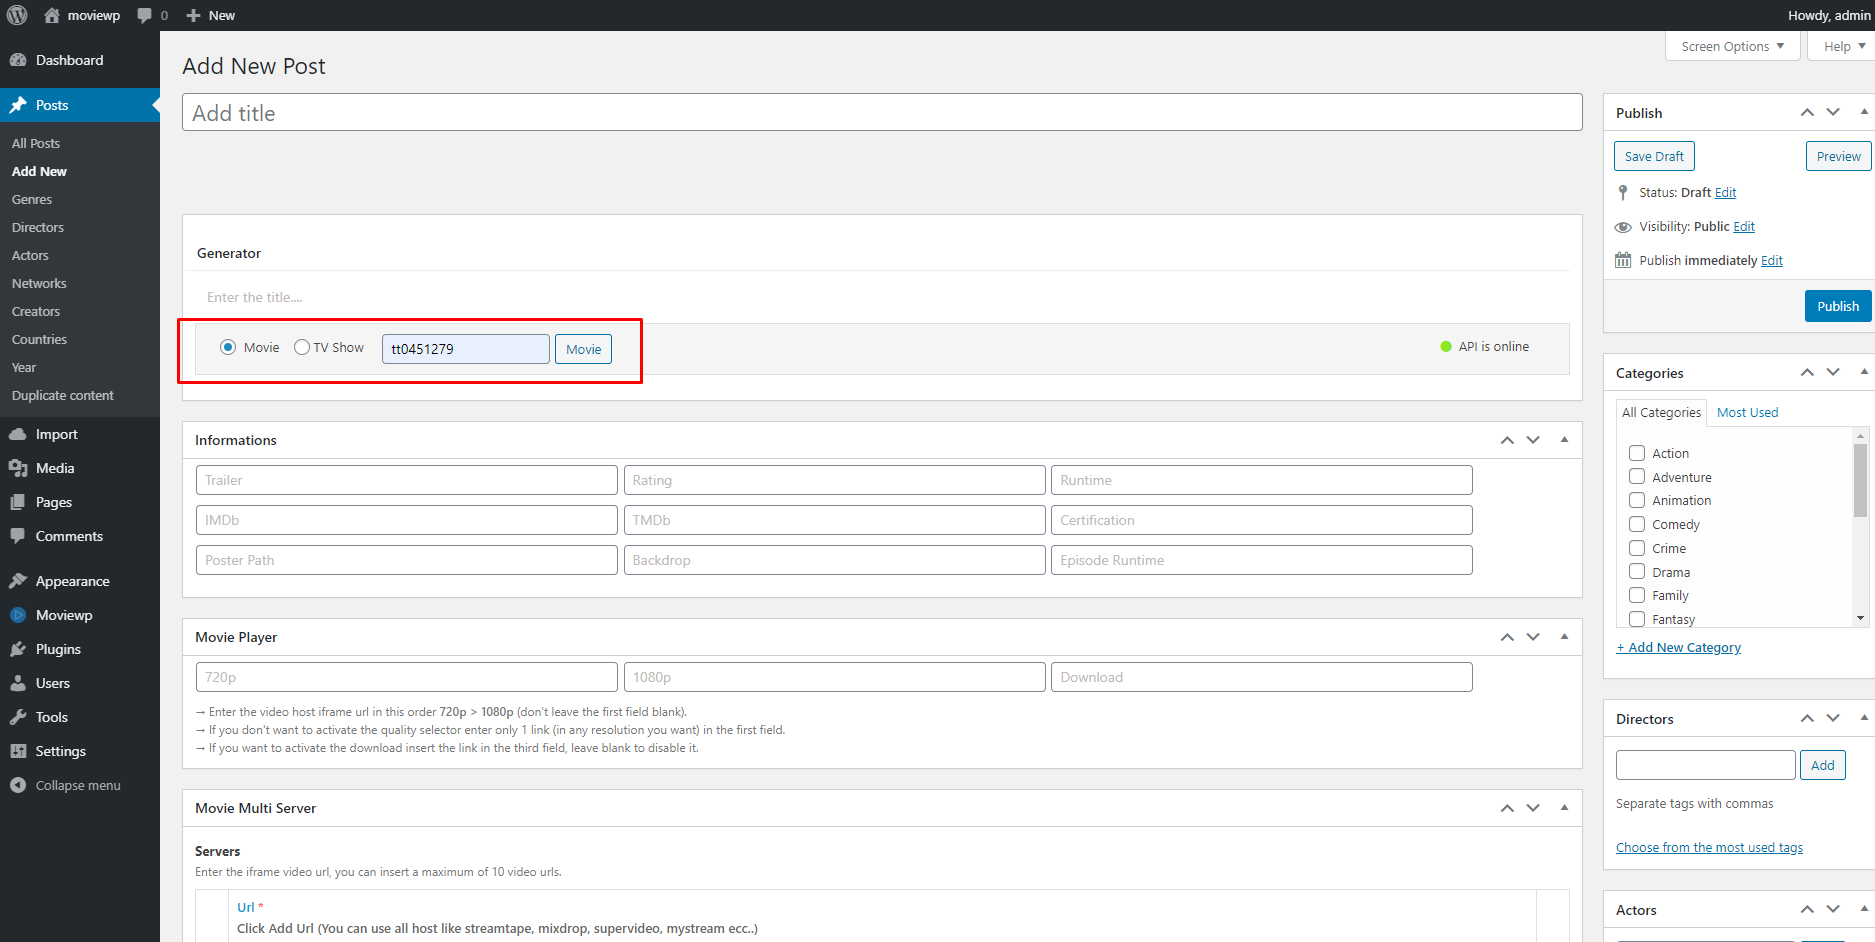Check the Comedy category checkbox
Image resolution: width=1875 pixels, height=942 pixels.
1637,524
